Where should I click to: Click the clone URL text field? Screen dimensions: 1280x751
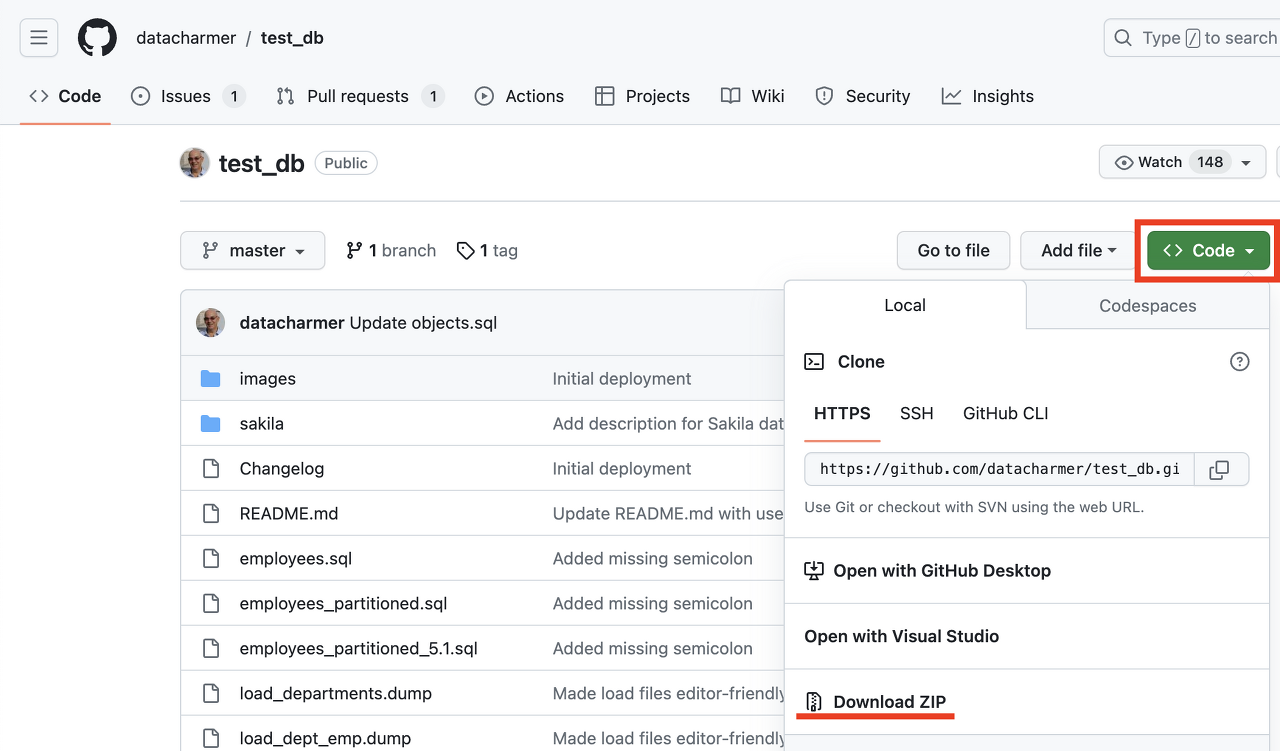pyautogui.click(x=999, y=469)
